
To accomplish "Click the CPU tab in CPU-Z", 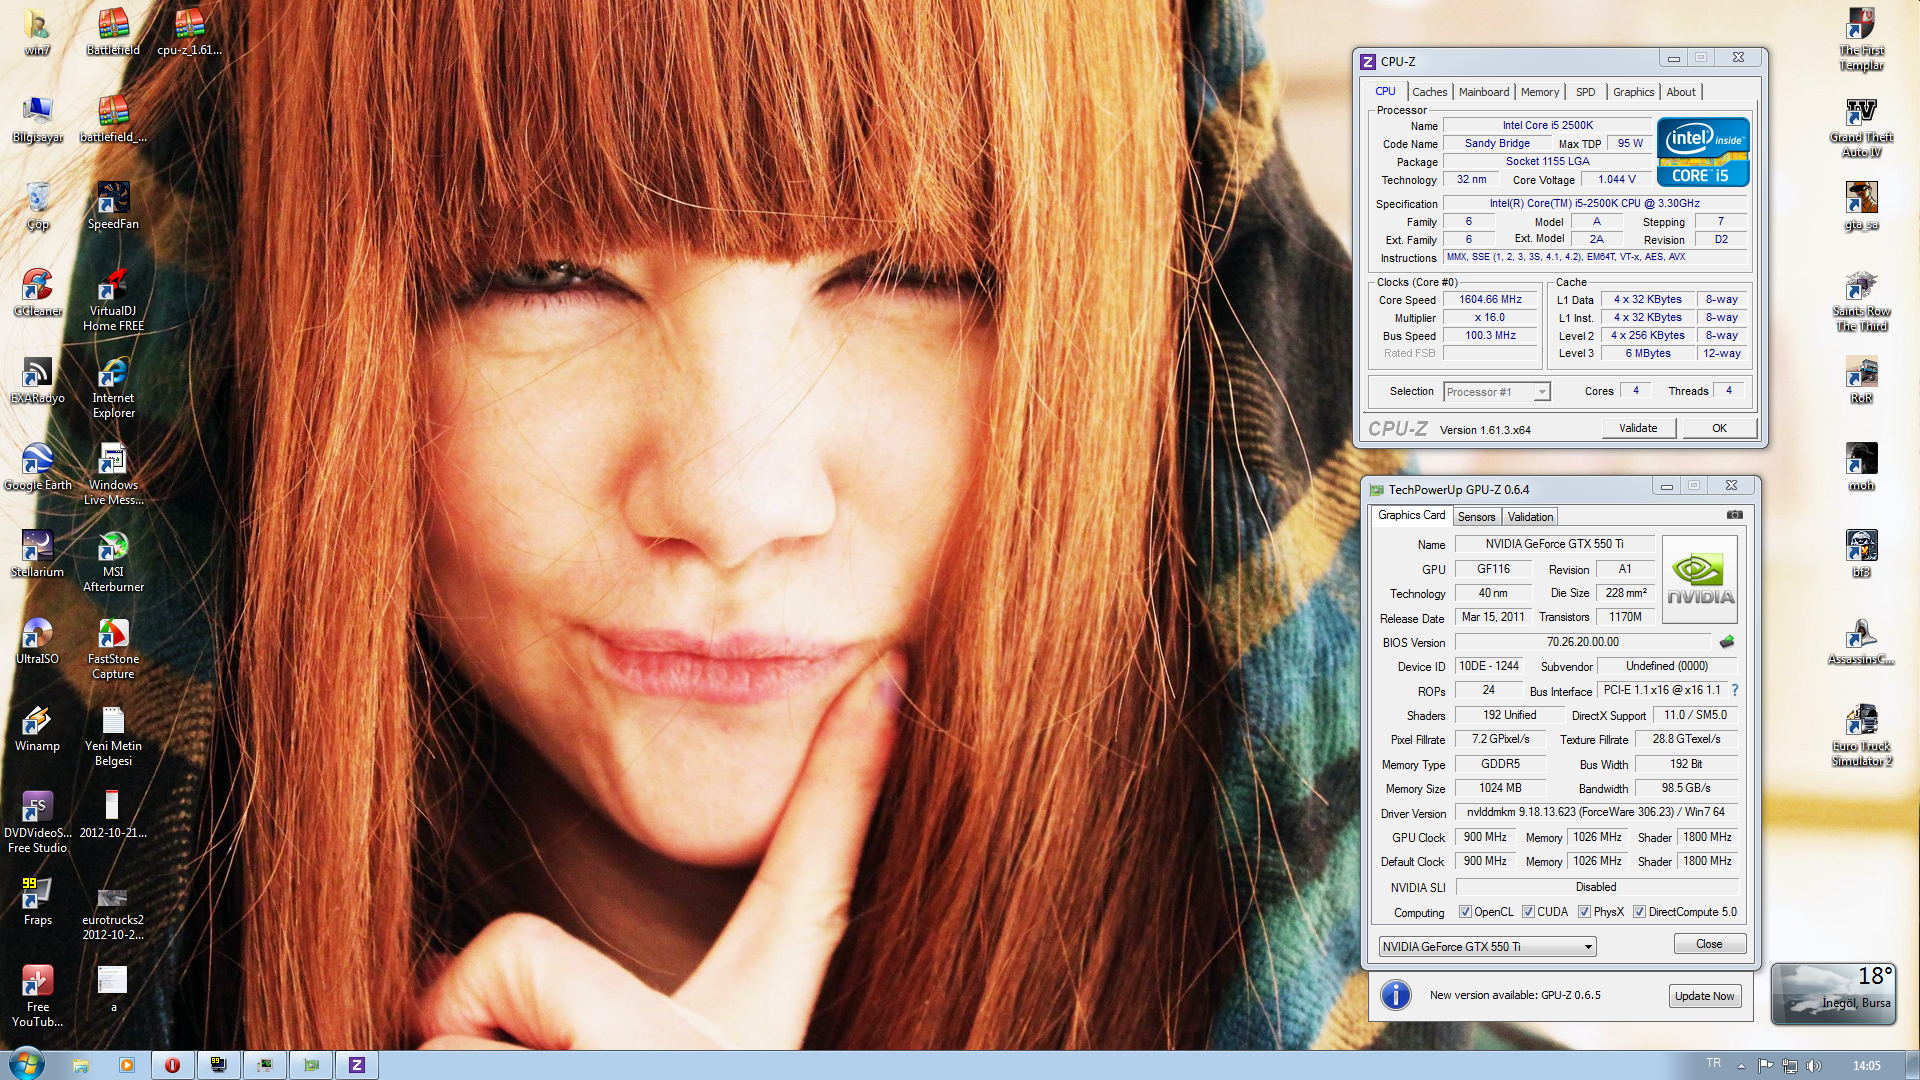I will point(1386,91).
